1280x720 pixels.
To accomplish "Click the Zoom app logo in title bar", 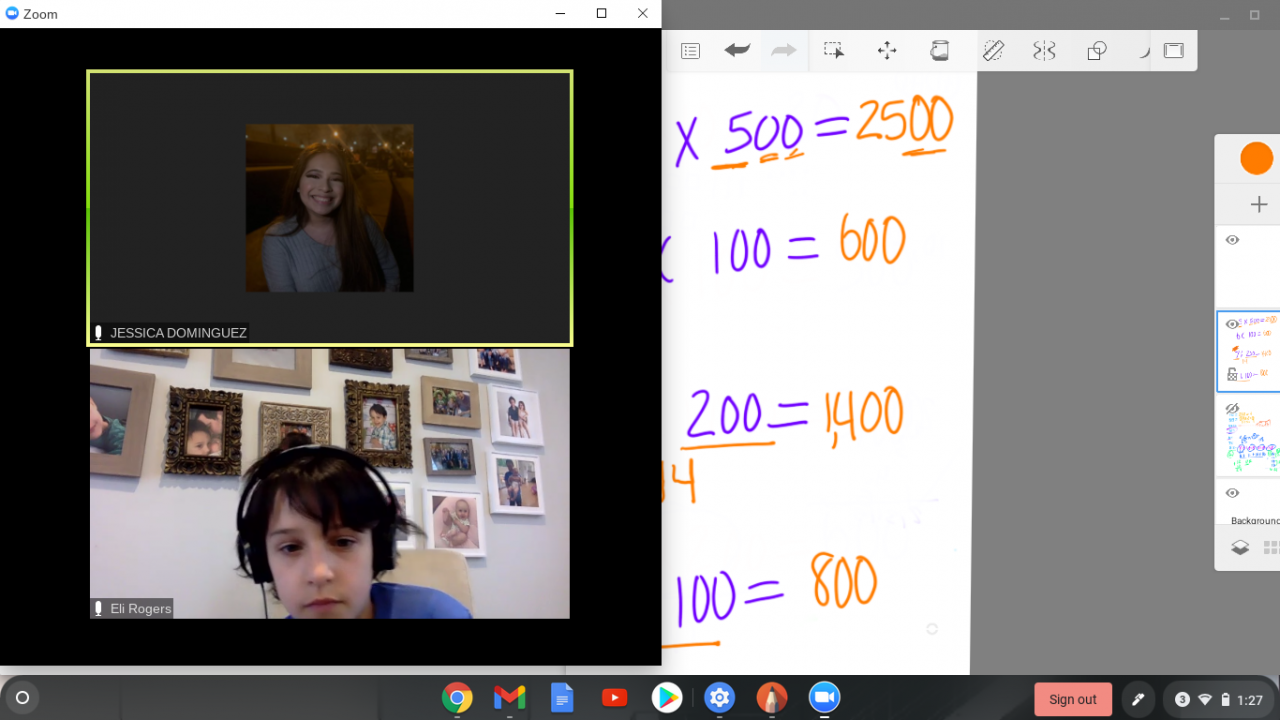I will (x=12, y=14).
